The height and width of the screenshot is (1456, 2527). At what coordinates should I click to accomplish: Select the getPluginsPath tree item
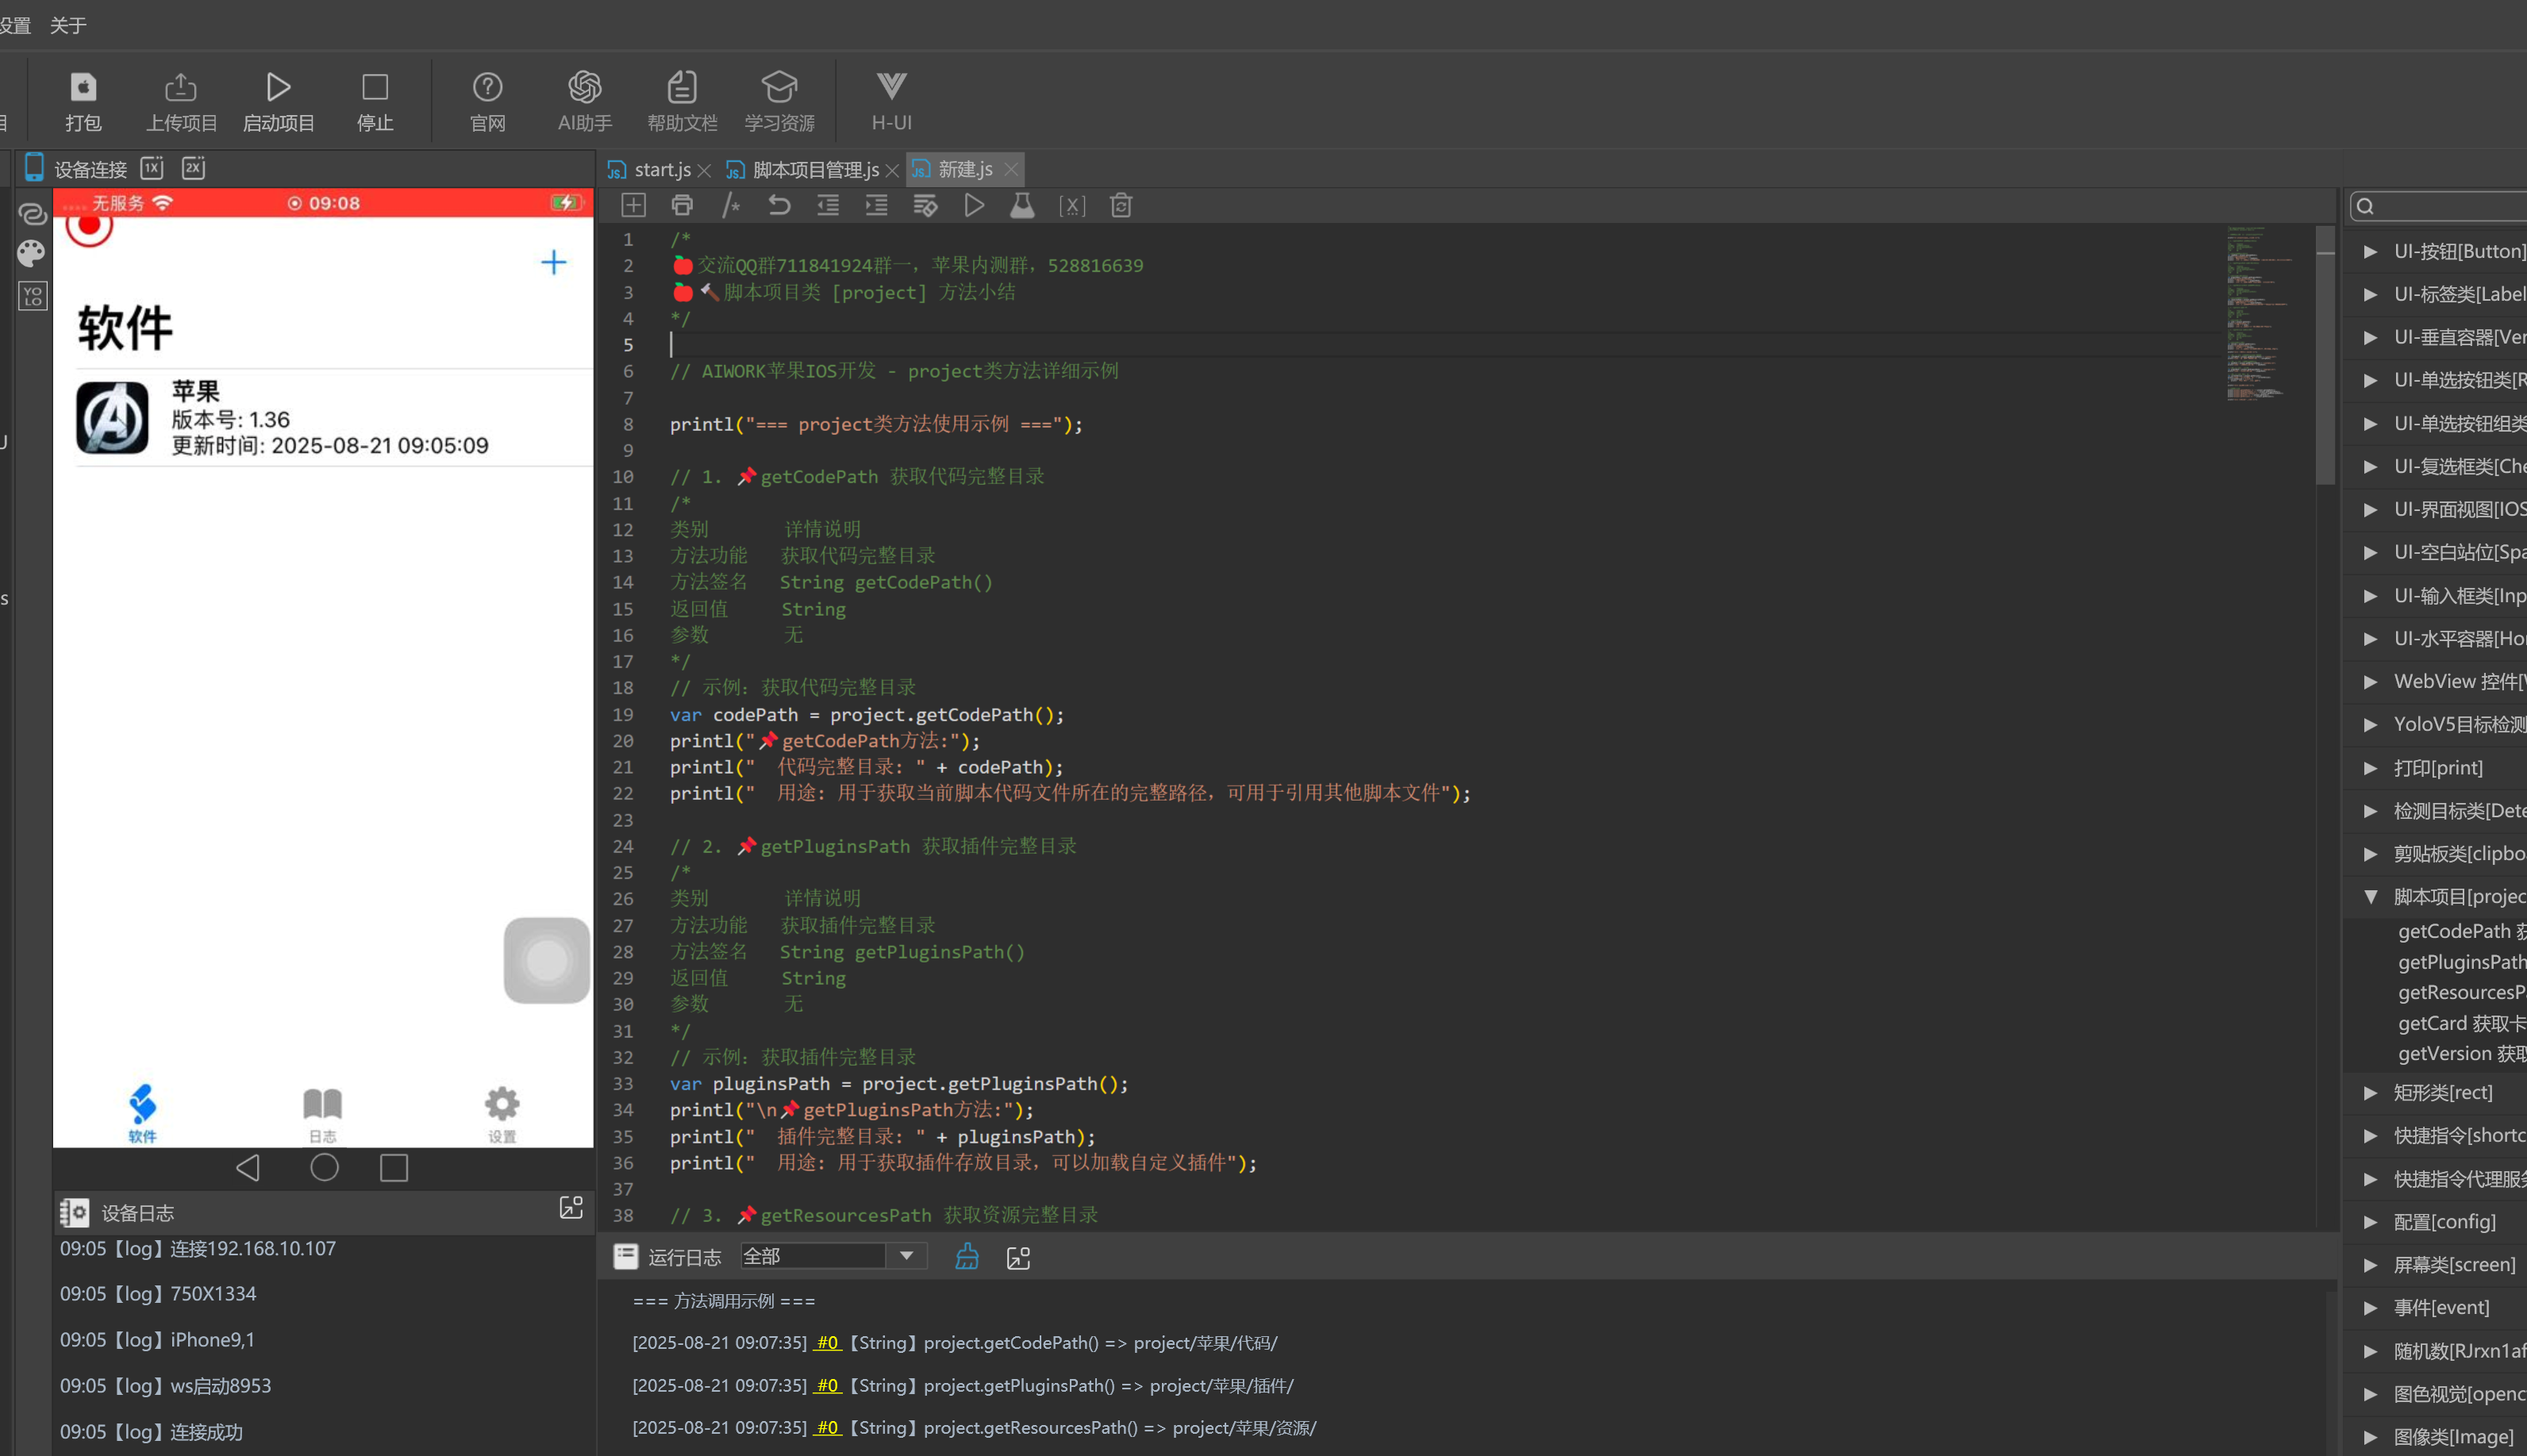tap(2461, 962)
